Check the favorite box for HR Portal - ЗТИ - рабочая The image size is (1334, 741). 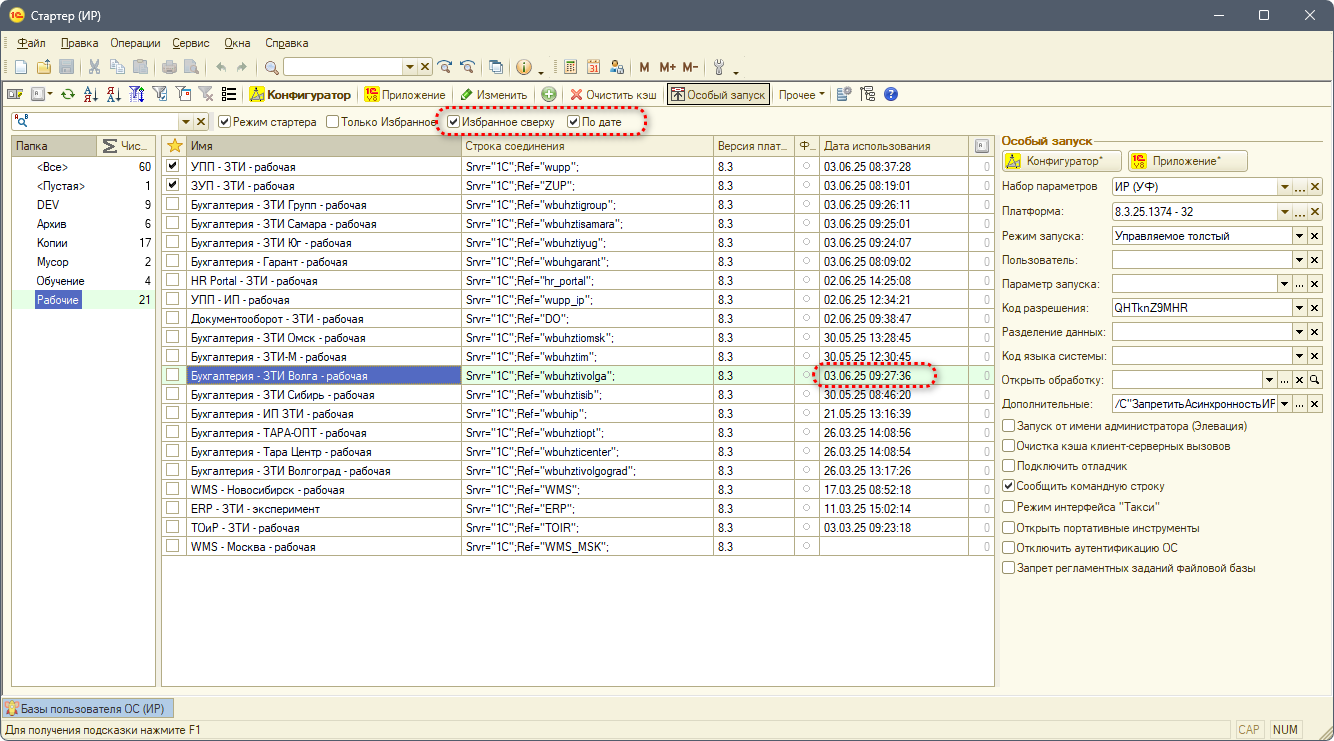click(174, 280)
